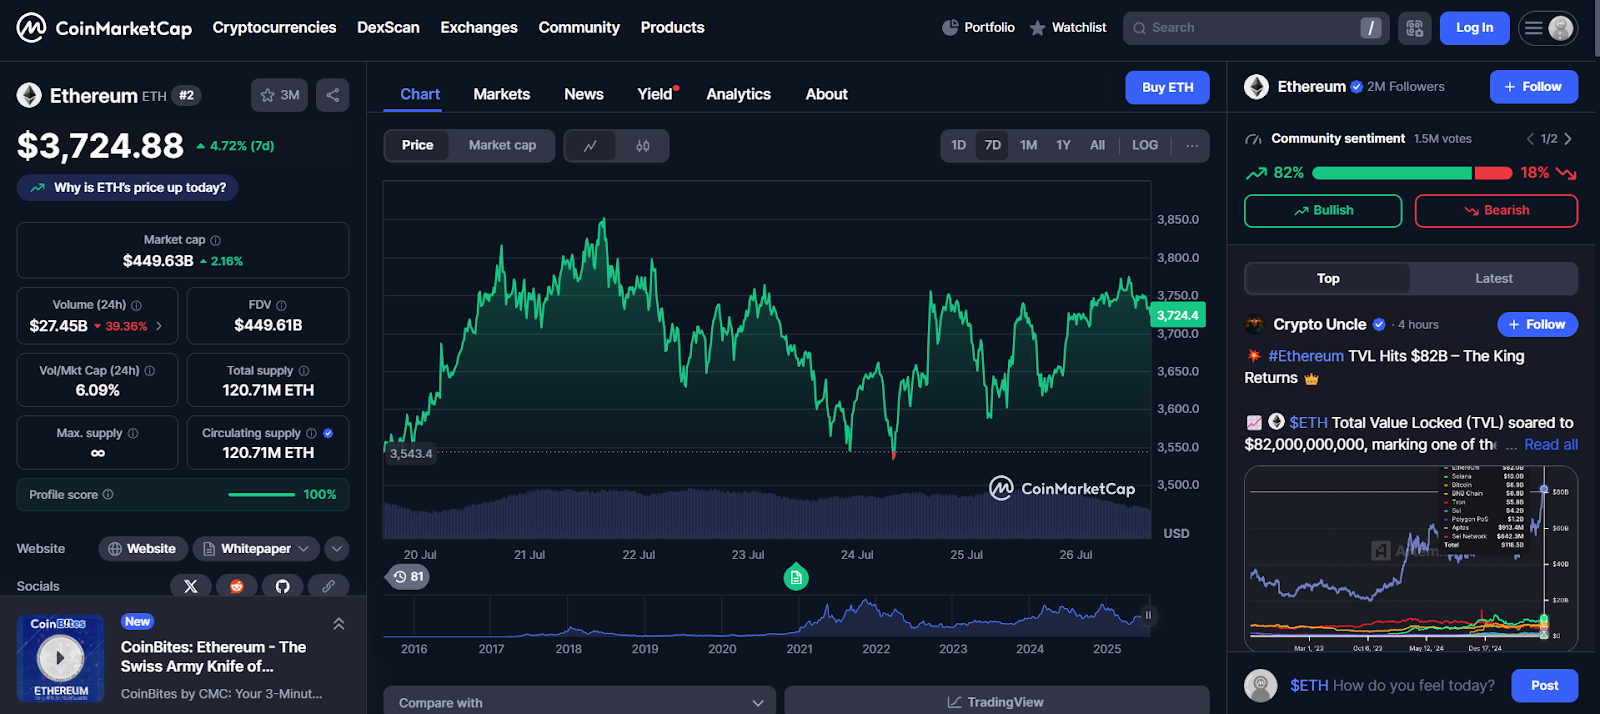
Task: Click the Total supply info icon
Action: pyautogui.click(x=304, y=371)
